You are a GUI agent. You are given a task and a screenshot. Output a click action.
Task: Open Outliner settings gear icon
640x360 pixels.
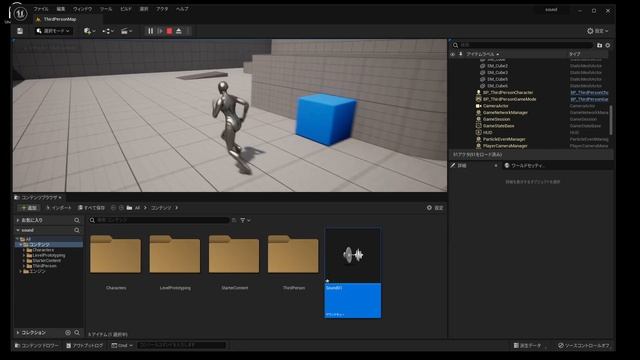608,45
